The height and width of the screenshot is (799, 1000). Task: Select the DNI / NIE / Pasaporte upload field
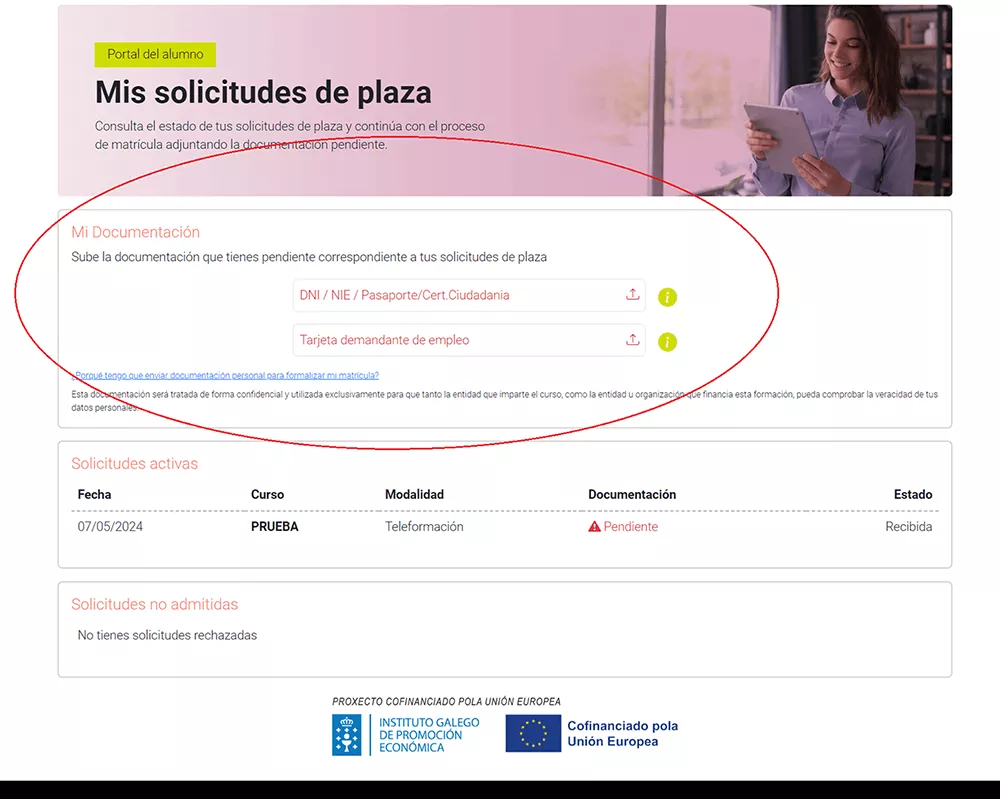click(469, 295)
